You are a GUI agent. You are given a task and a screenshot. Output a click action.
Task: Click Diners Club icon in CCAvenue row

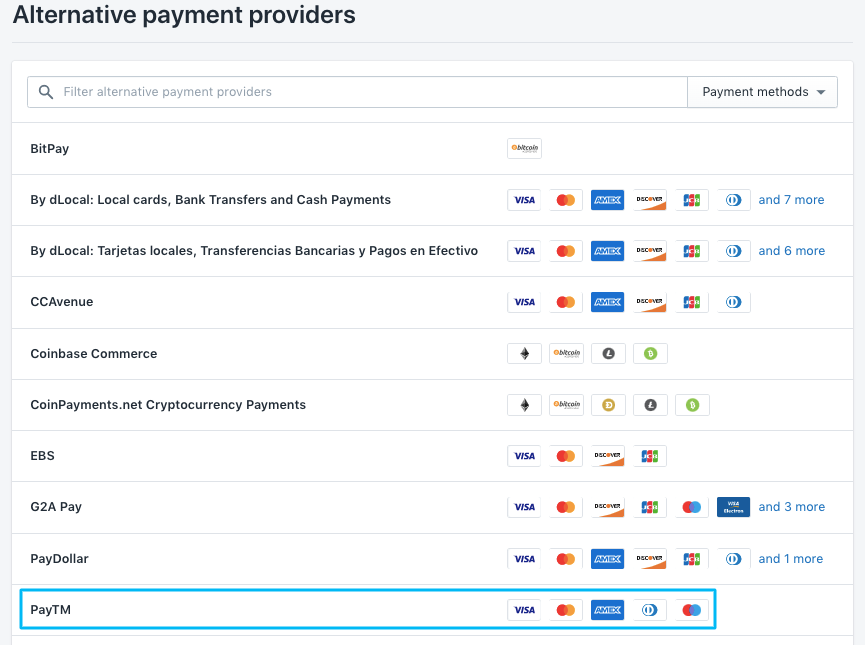[733, 302]
